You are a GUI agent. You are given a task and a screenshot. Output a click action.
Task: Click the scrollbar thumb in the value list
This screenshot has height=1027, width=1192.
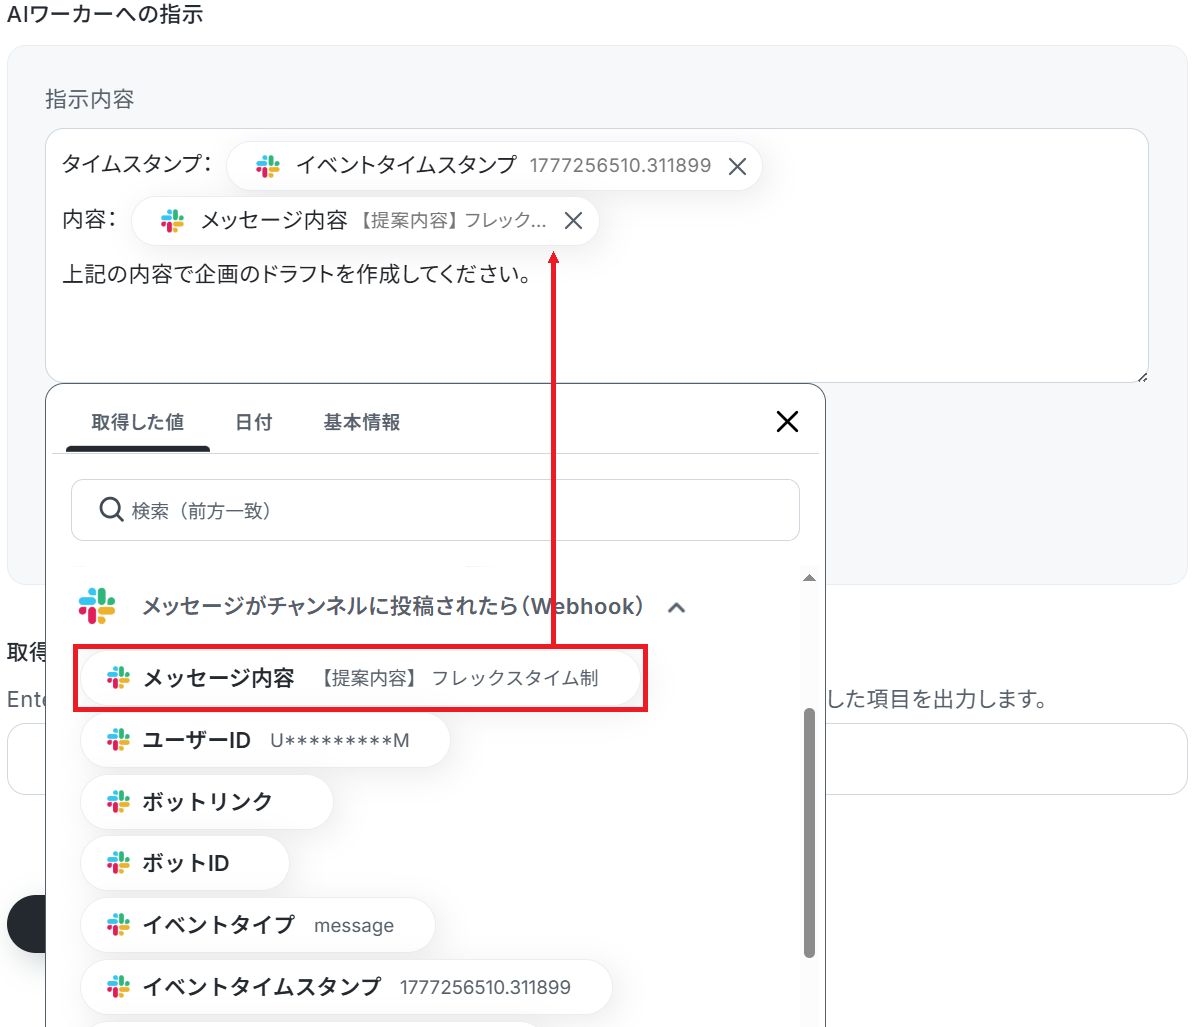(810, 832)
